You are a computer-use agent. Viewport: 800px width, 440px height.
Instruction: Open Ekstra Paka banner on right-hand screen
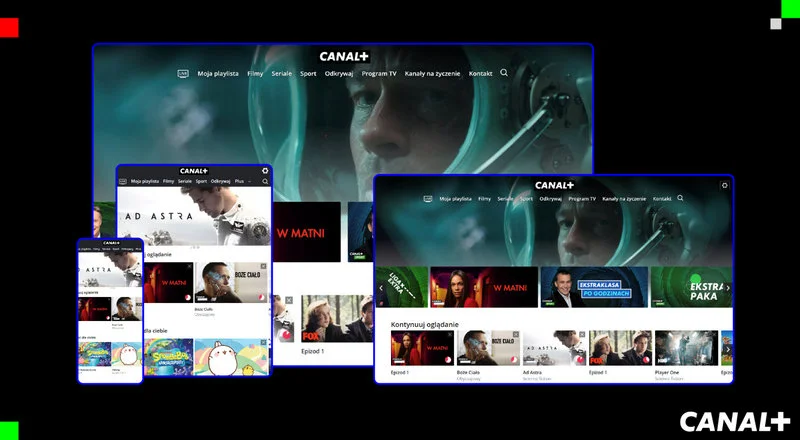click(x=691, y=287)
